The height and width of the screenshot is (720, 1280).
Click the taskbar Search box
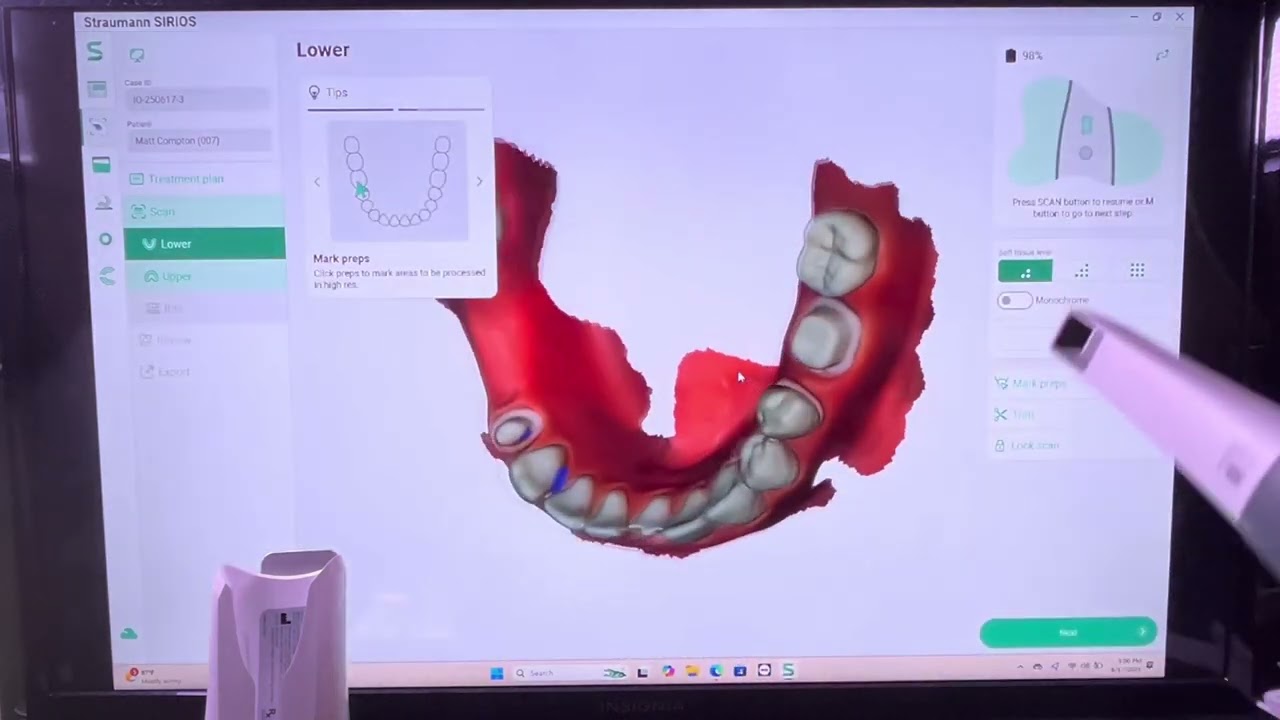[x=570, y=673]
